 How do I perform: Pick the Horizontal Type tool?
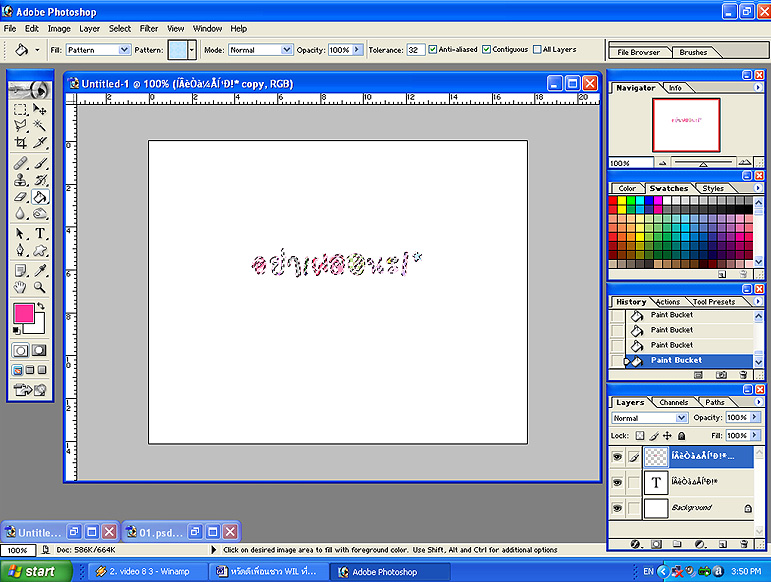pyautogui.click(x=40, y=234)
